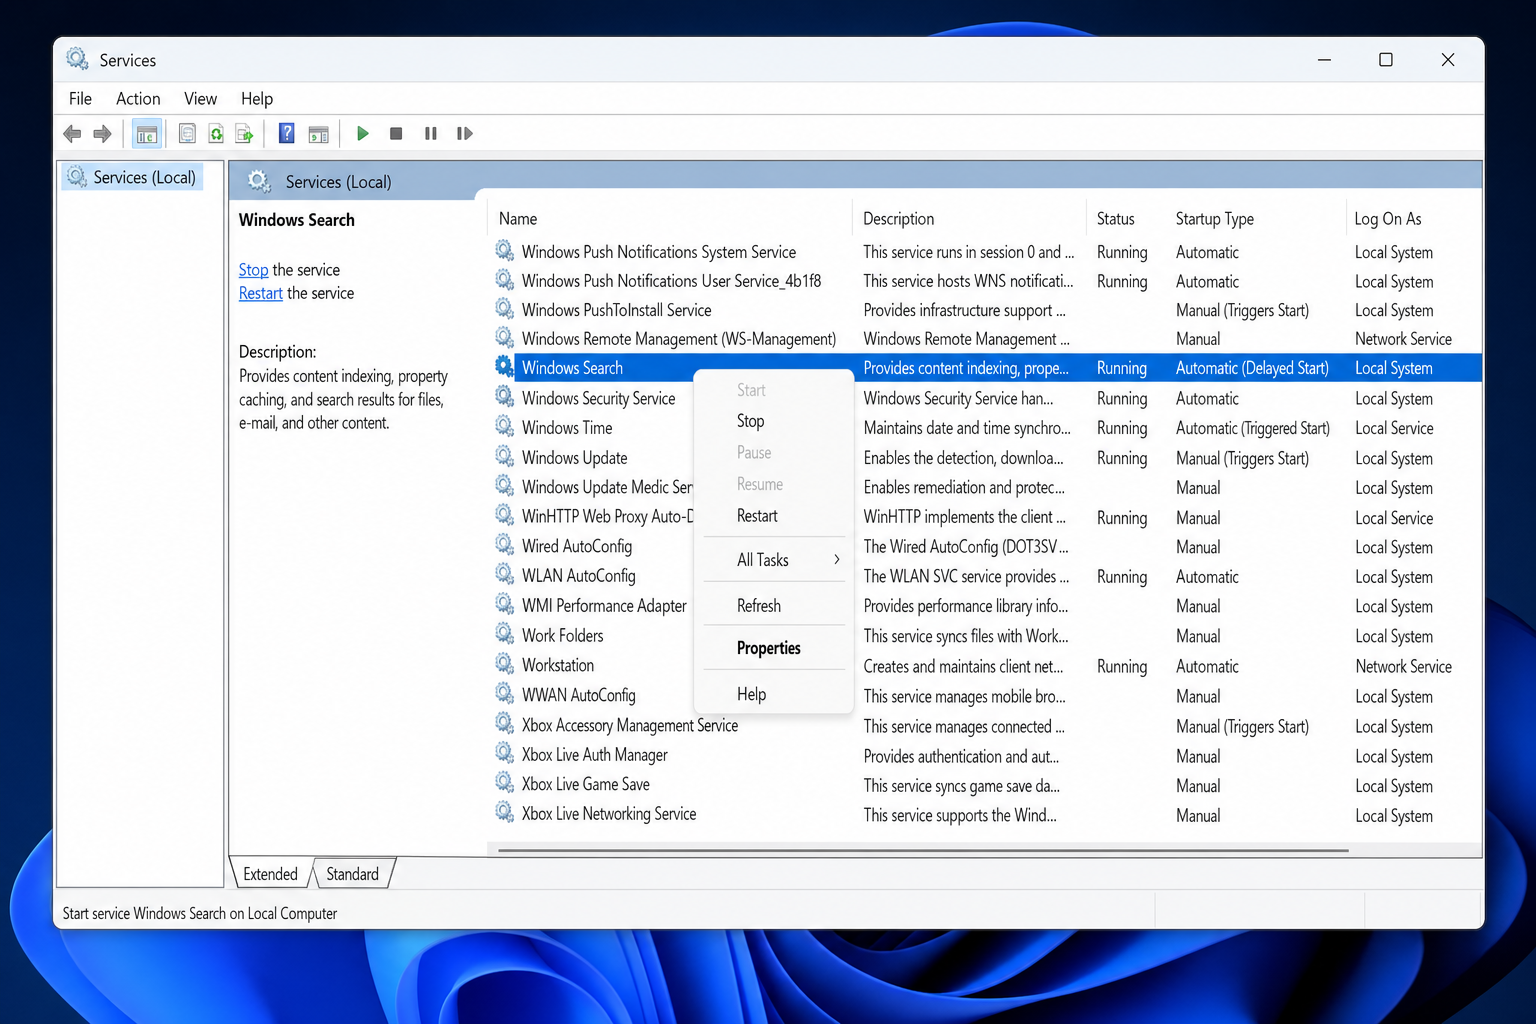Click gear icon beside Workstation service
The image size is (1536, 1024).
coord(505,665)
